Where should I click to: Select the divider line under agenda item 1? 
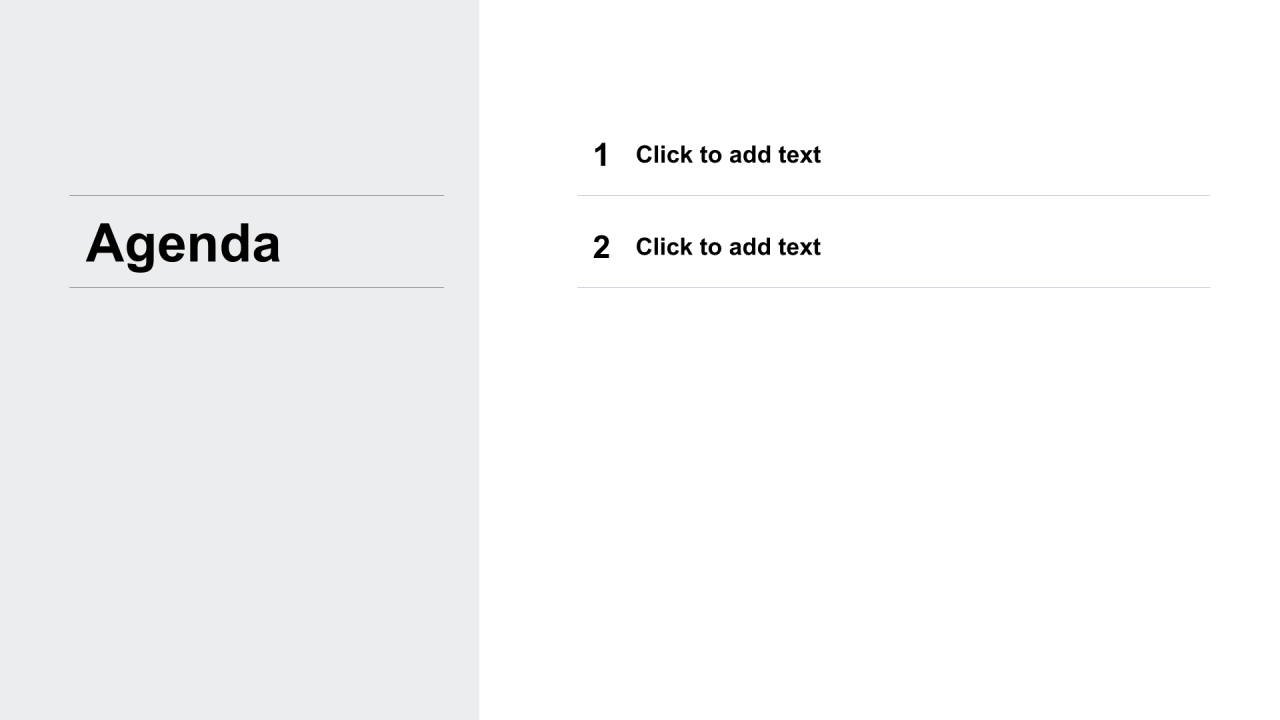click(x=893, y=195)
